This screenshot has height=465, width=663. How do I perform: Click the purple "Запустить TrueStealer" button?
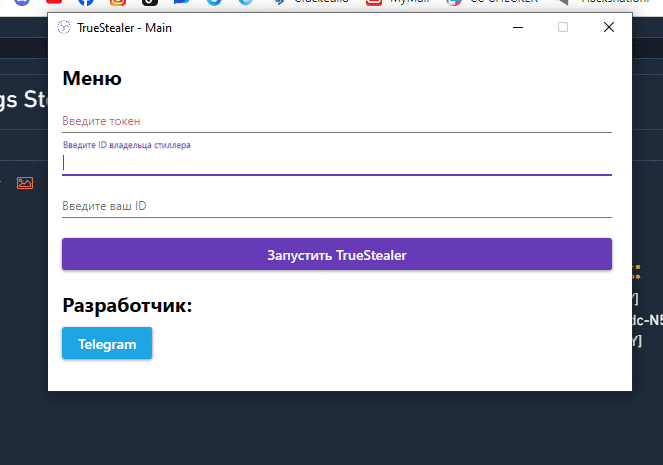tap(337, 254)
